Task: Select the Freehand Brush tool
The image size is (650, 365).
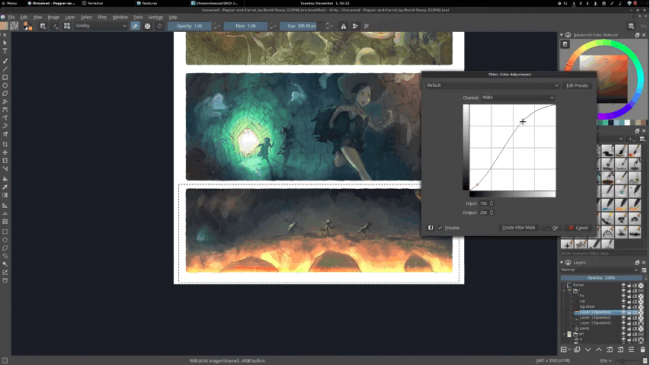Action: click(x=5, y=61)
